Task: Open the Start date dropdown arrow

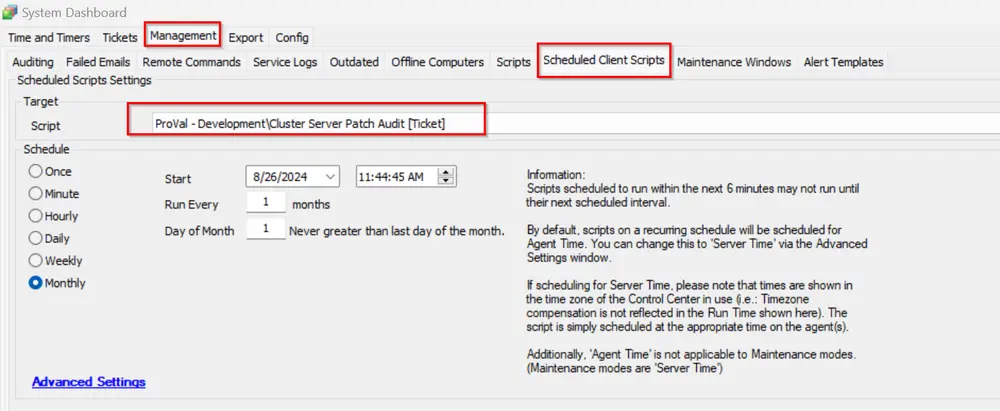Action: coord(330,177)
